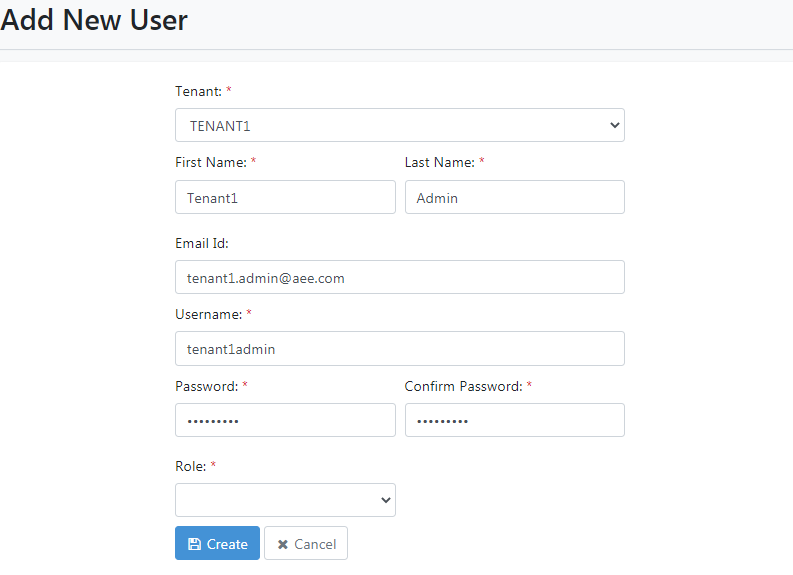The height and width of the screenshot is (575, 793).
Task: Click the Role dropdown chevron arrow
Action: point(385,500)
